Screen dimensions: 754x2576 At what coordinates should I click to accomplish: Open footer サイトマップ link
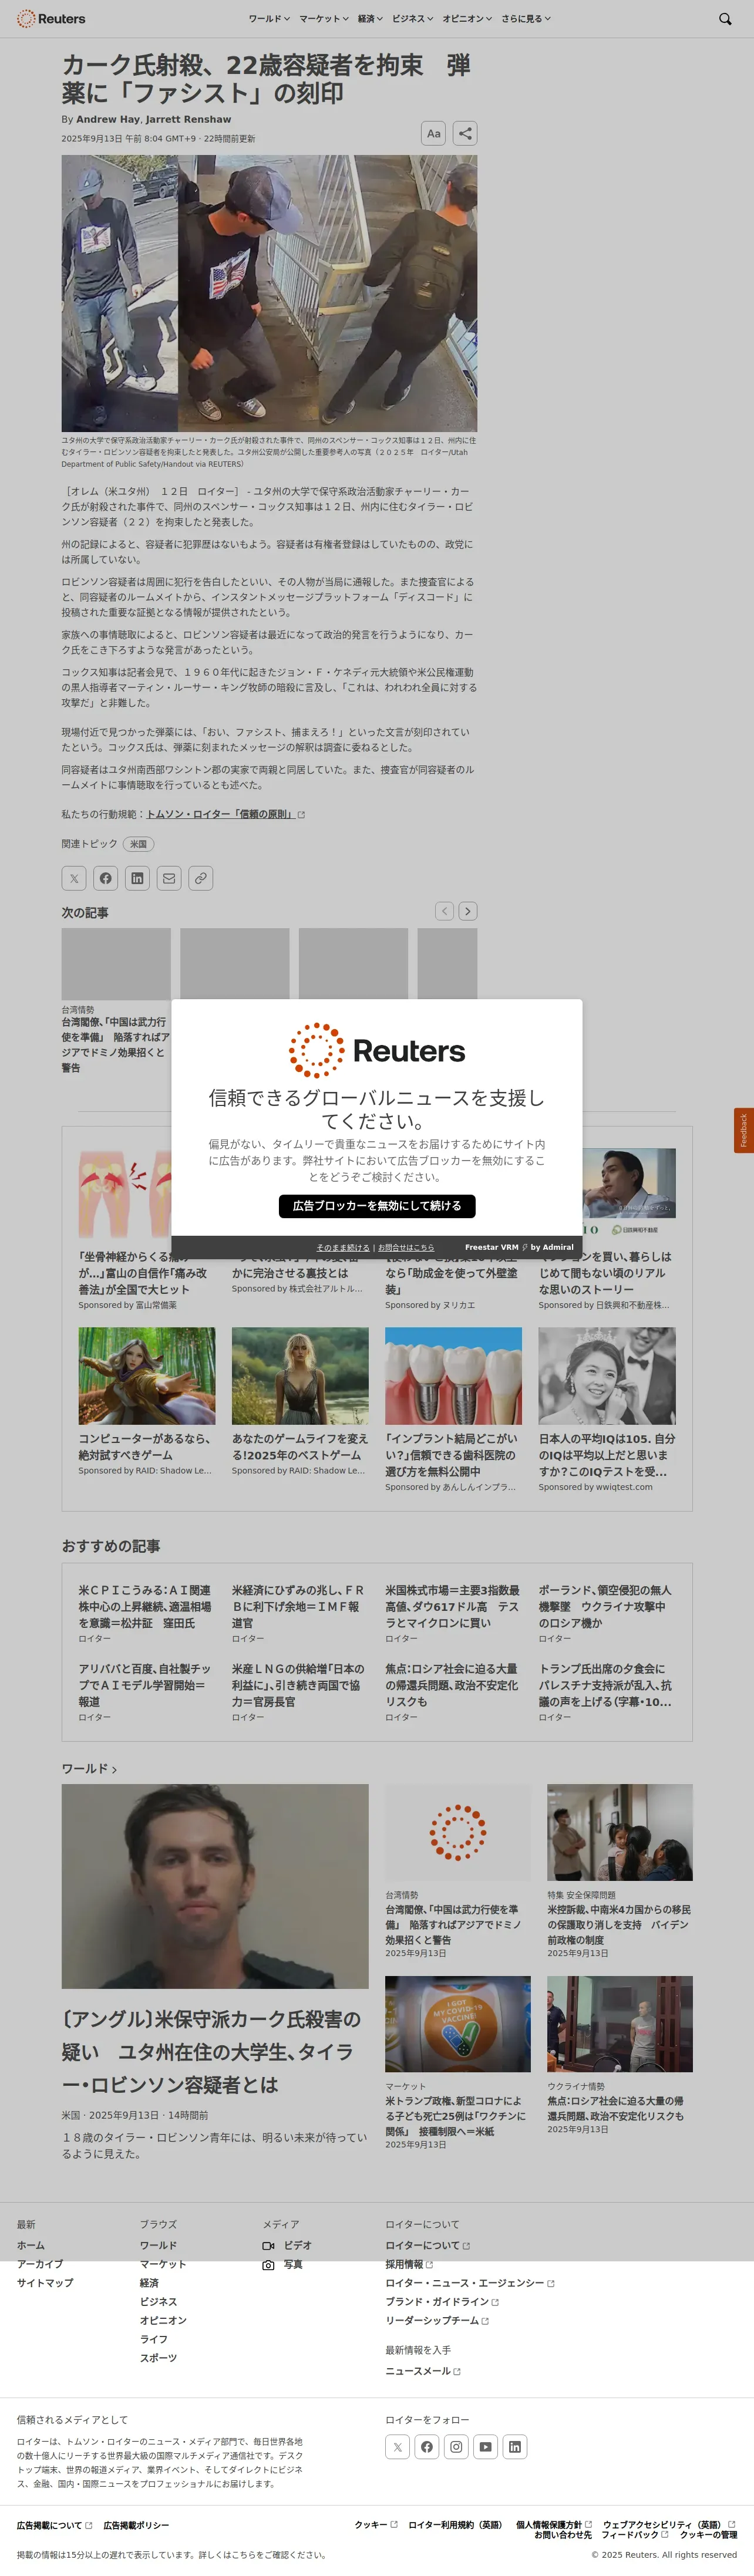[44, 2283]
